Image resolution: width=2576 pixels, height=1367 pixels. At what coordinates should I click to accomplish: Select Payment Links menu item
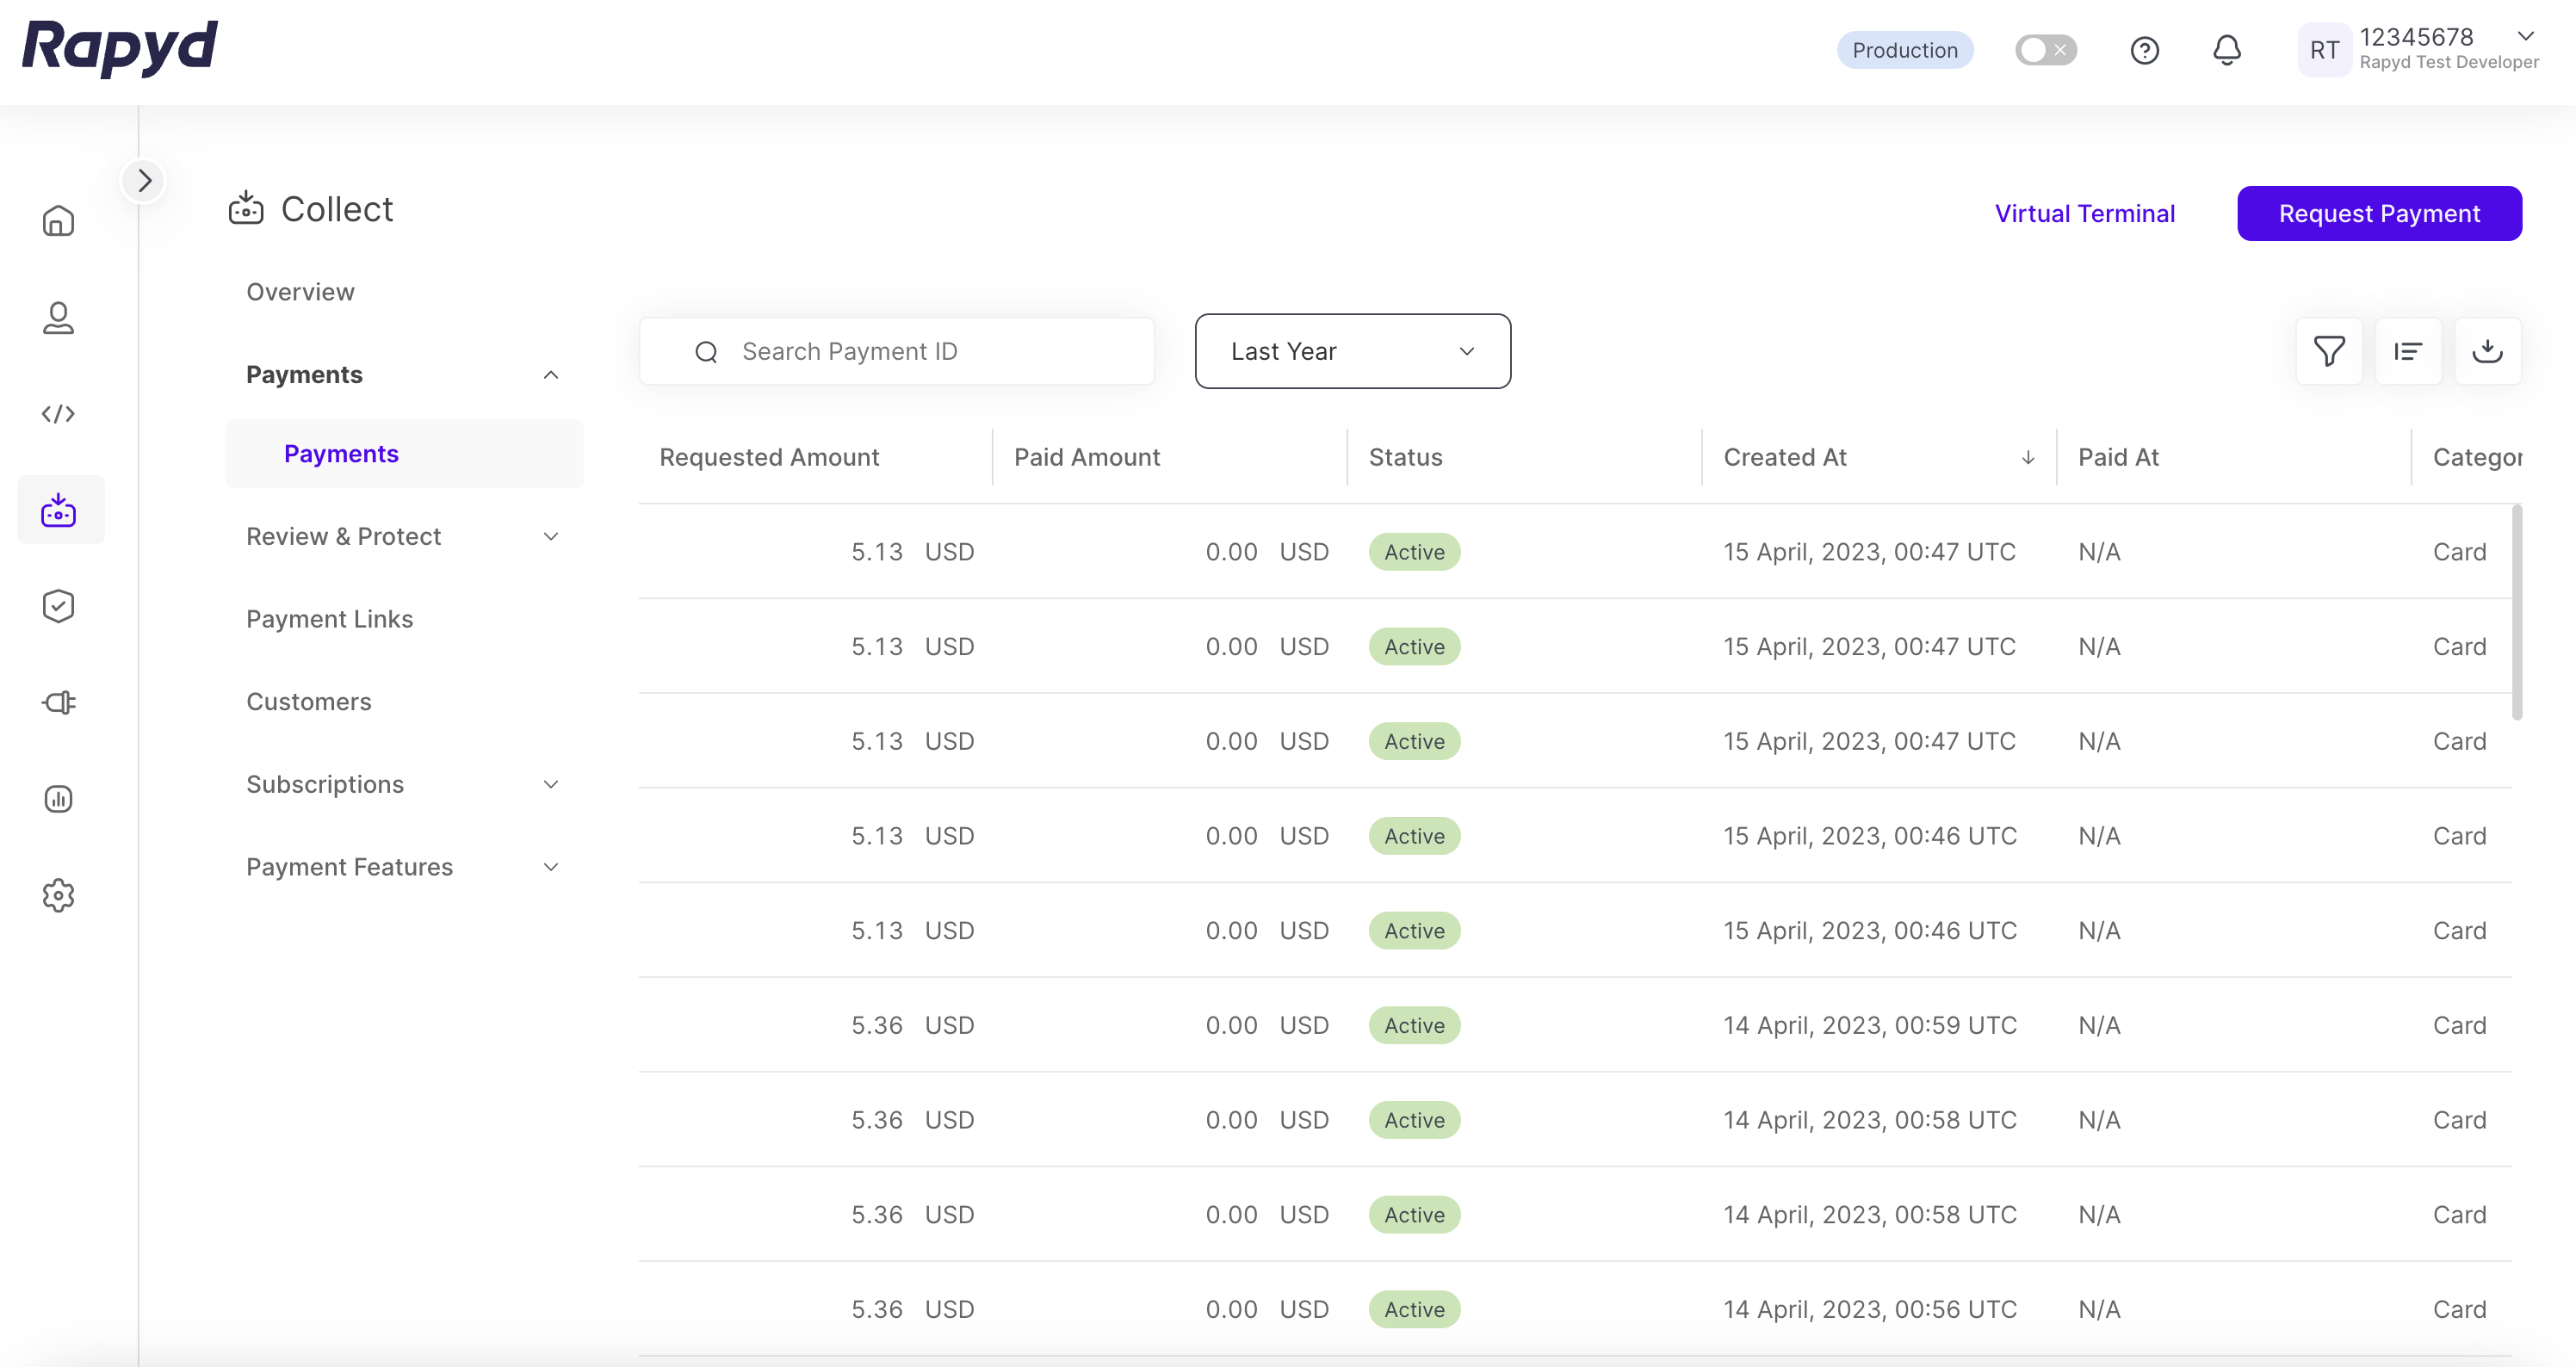click(x=329, y=619)
